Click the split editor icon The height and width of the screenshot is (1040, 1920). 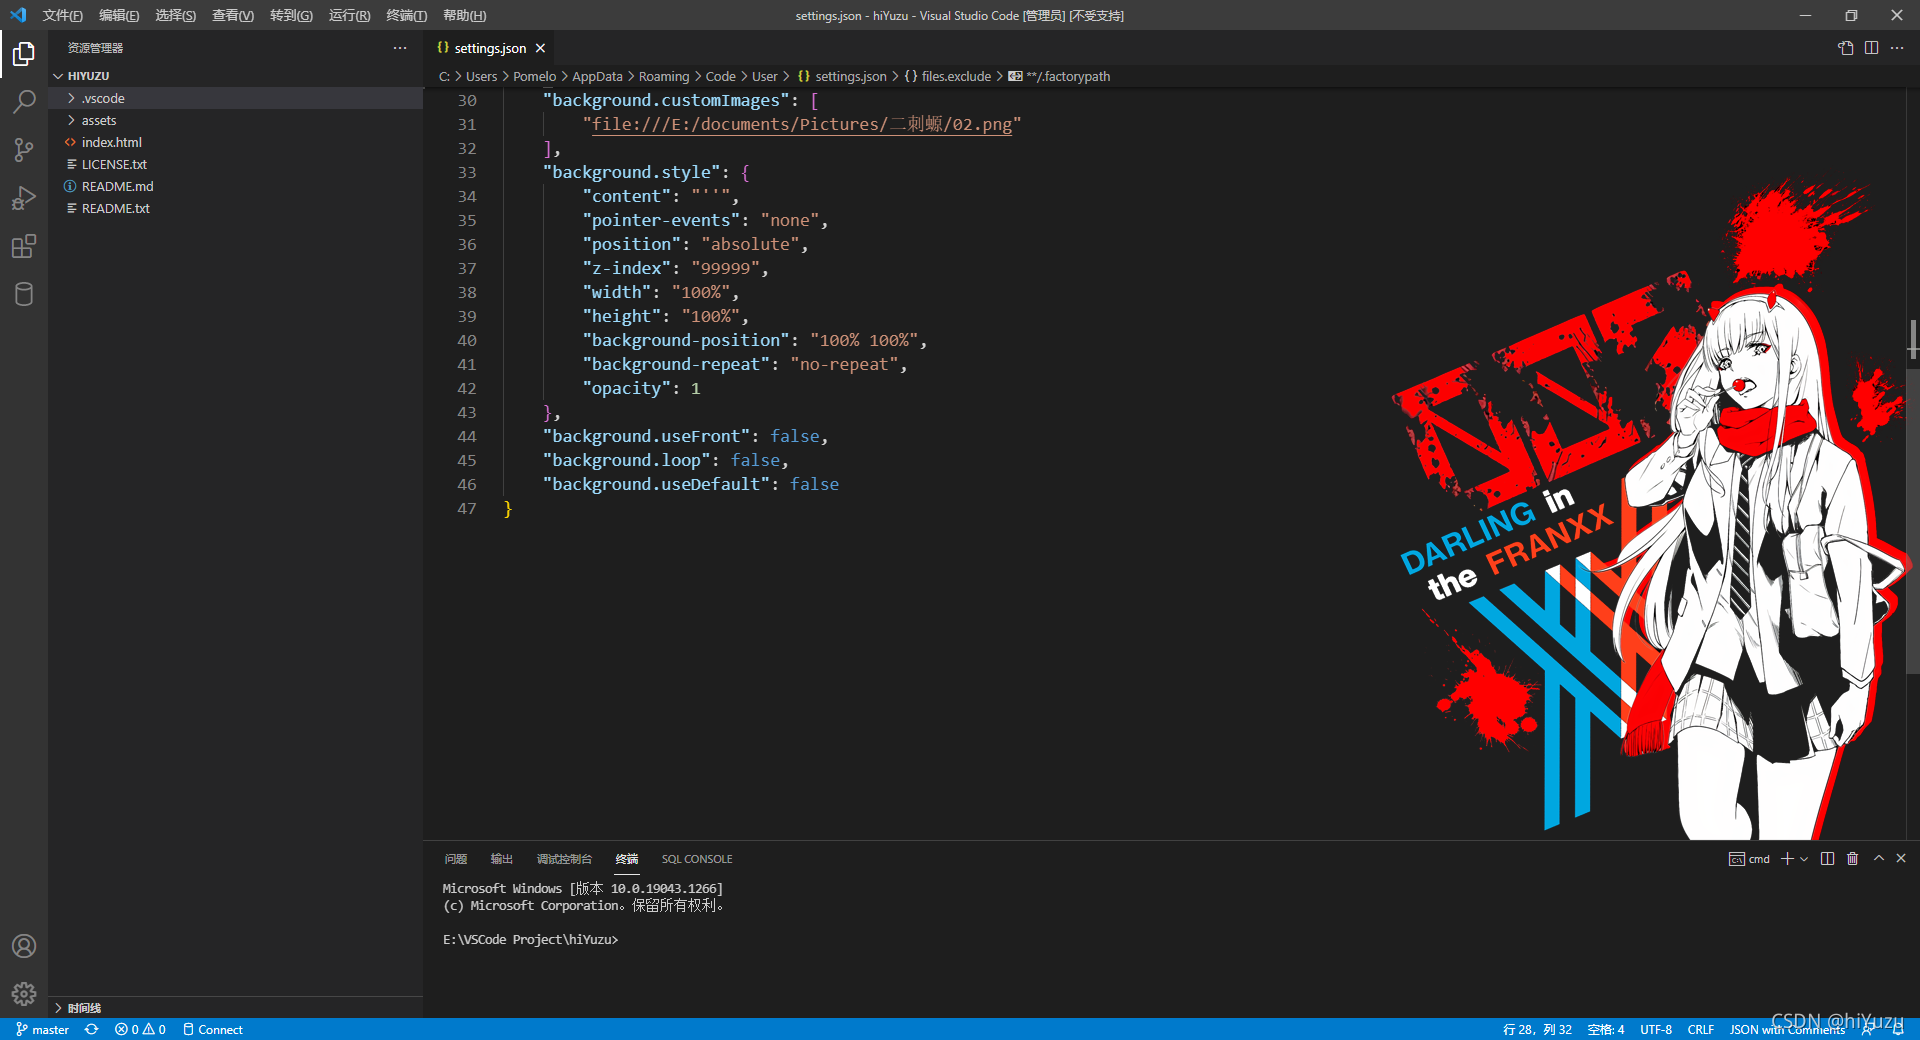coord(1871,48)
